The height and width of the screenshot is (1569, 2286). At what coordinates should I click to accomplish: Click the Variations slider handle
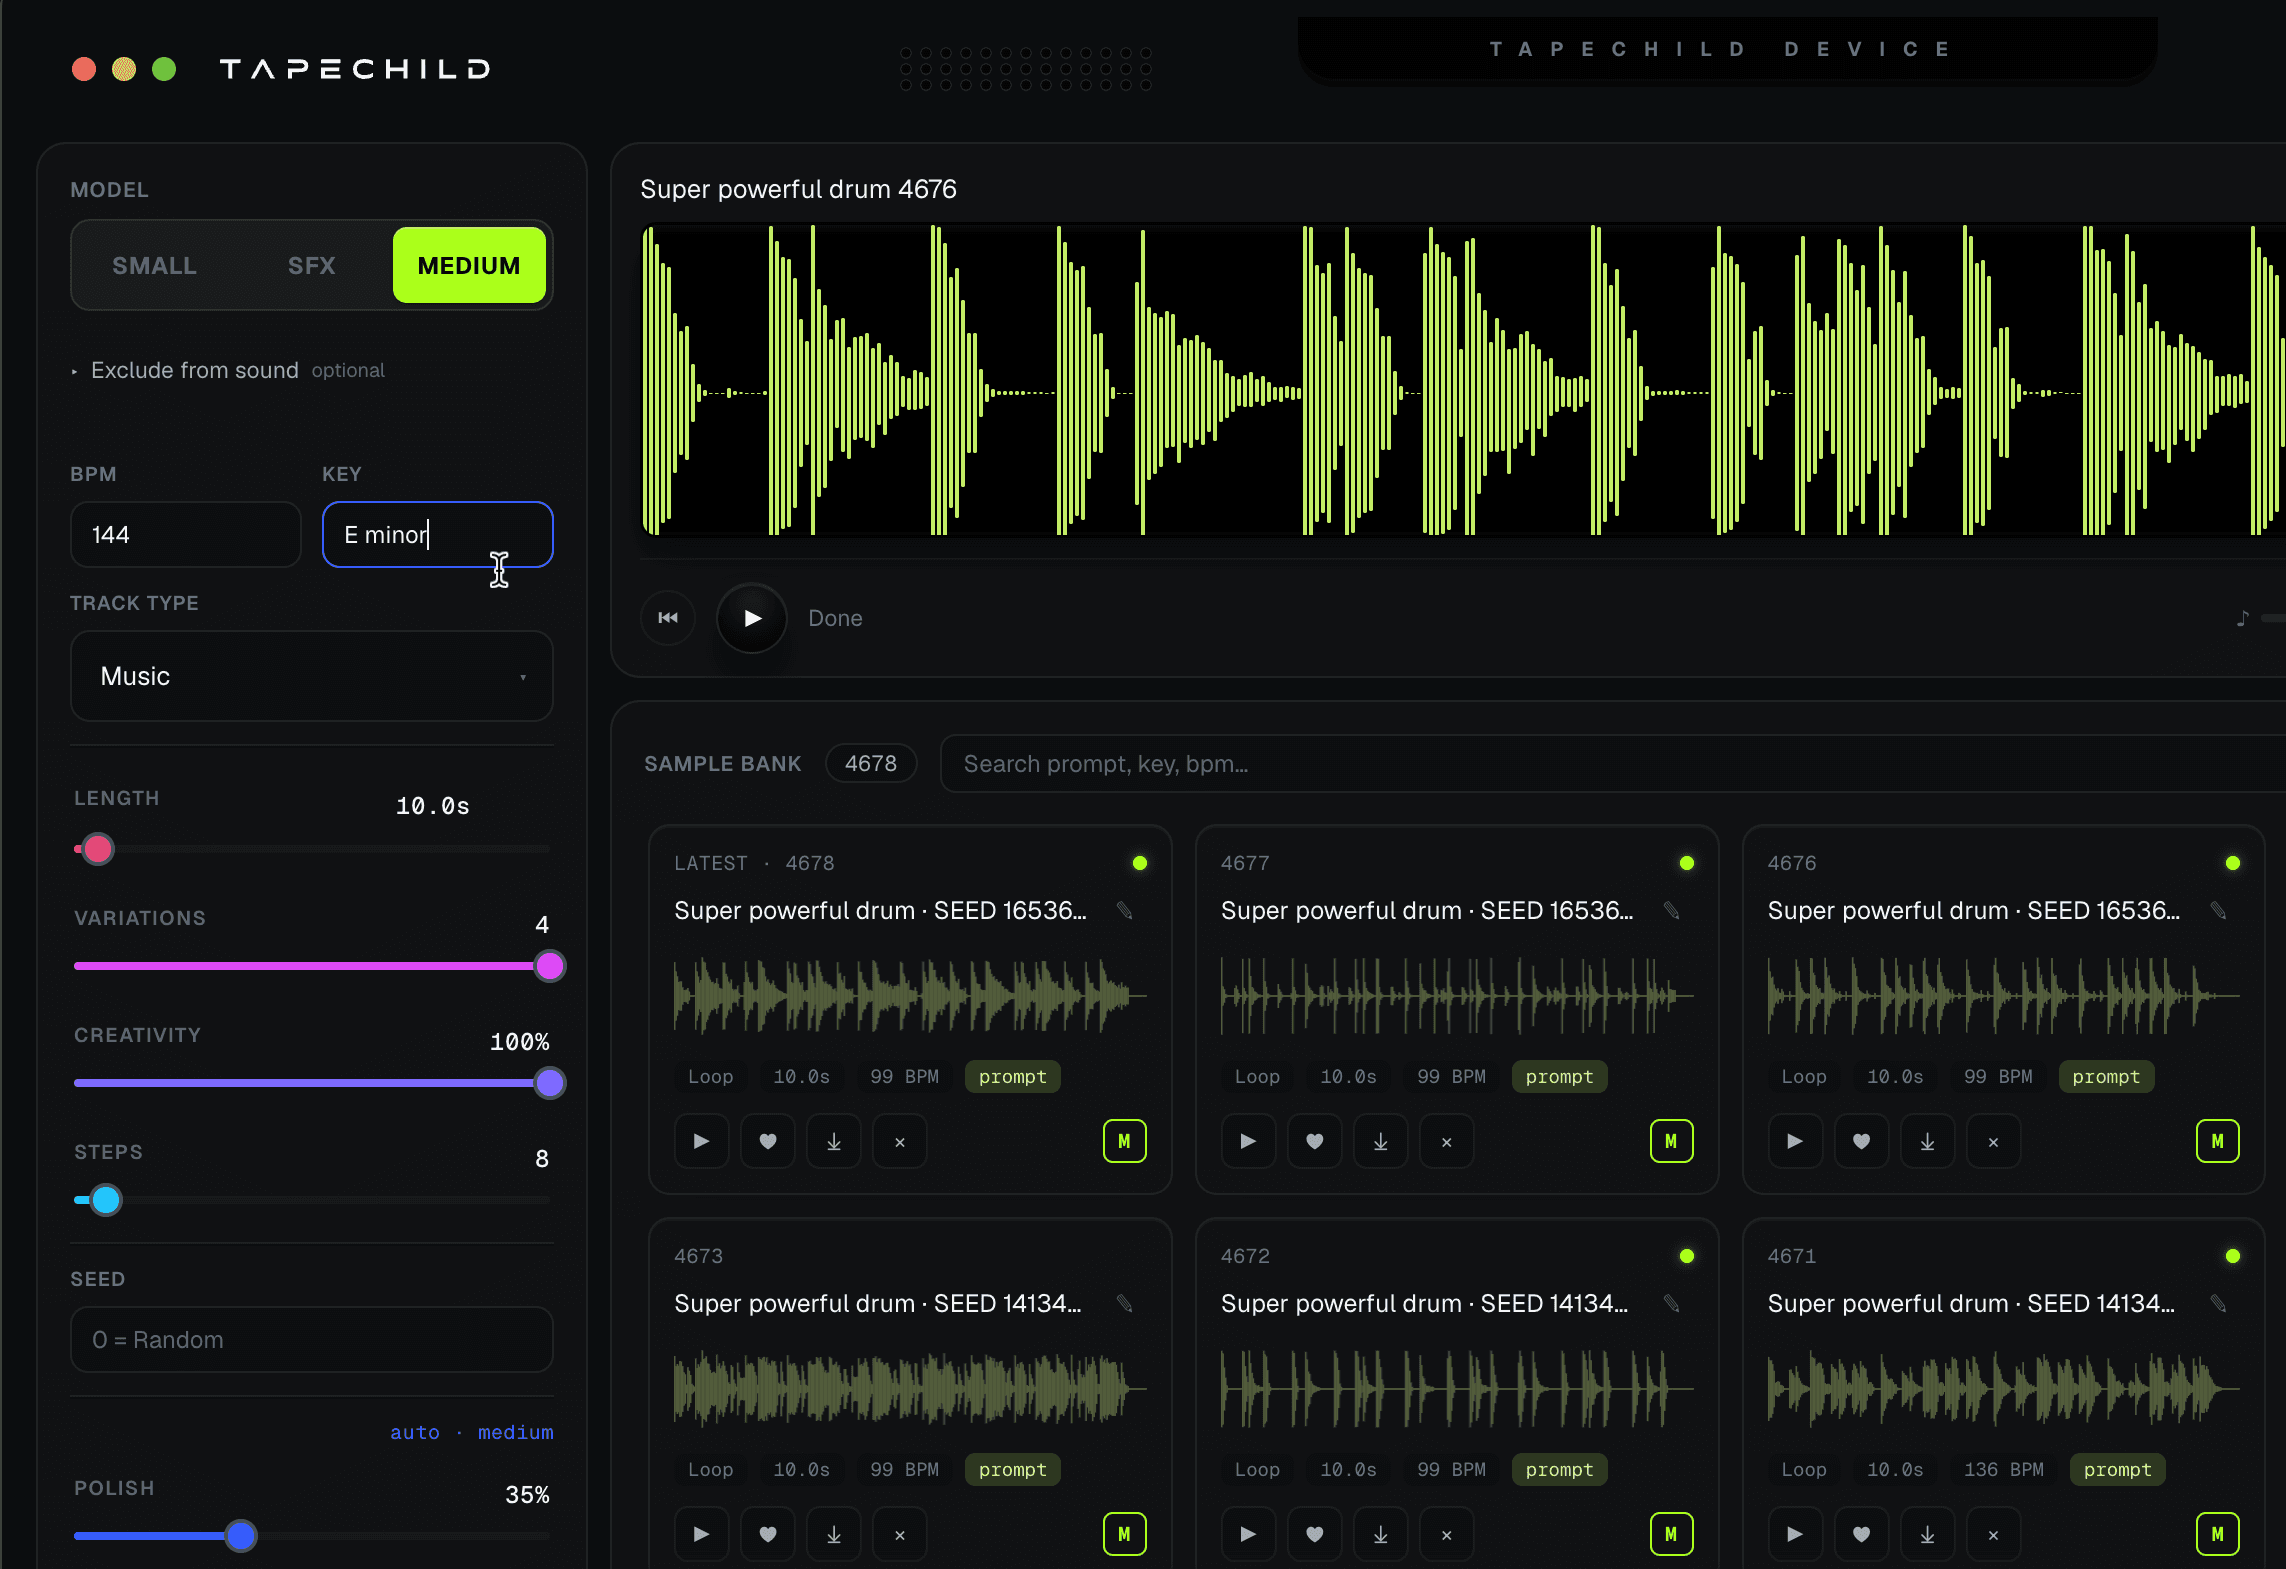click(x=549, y=966)
